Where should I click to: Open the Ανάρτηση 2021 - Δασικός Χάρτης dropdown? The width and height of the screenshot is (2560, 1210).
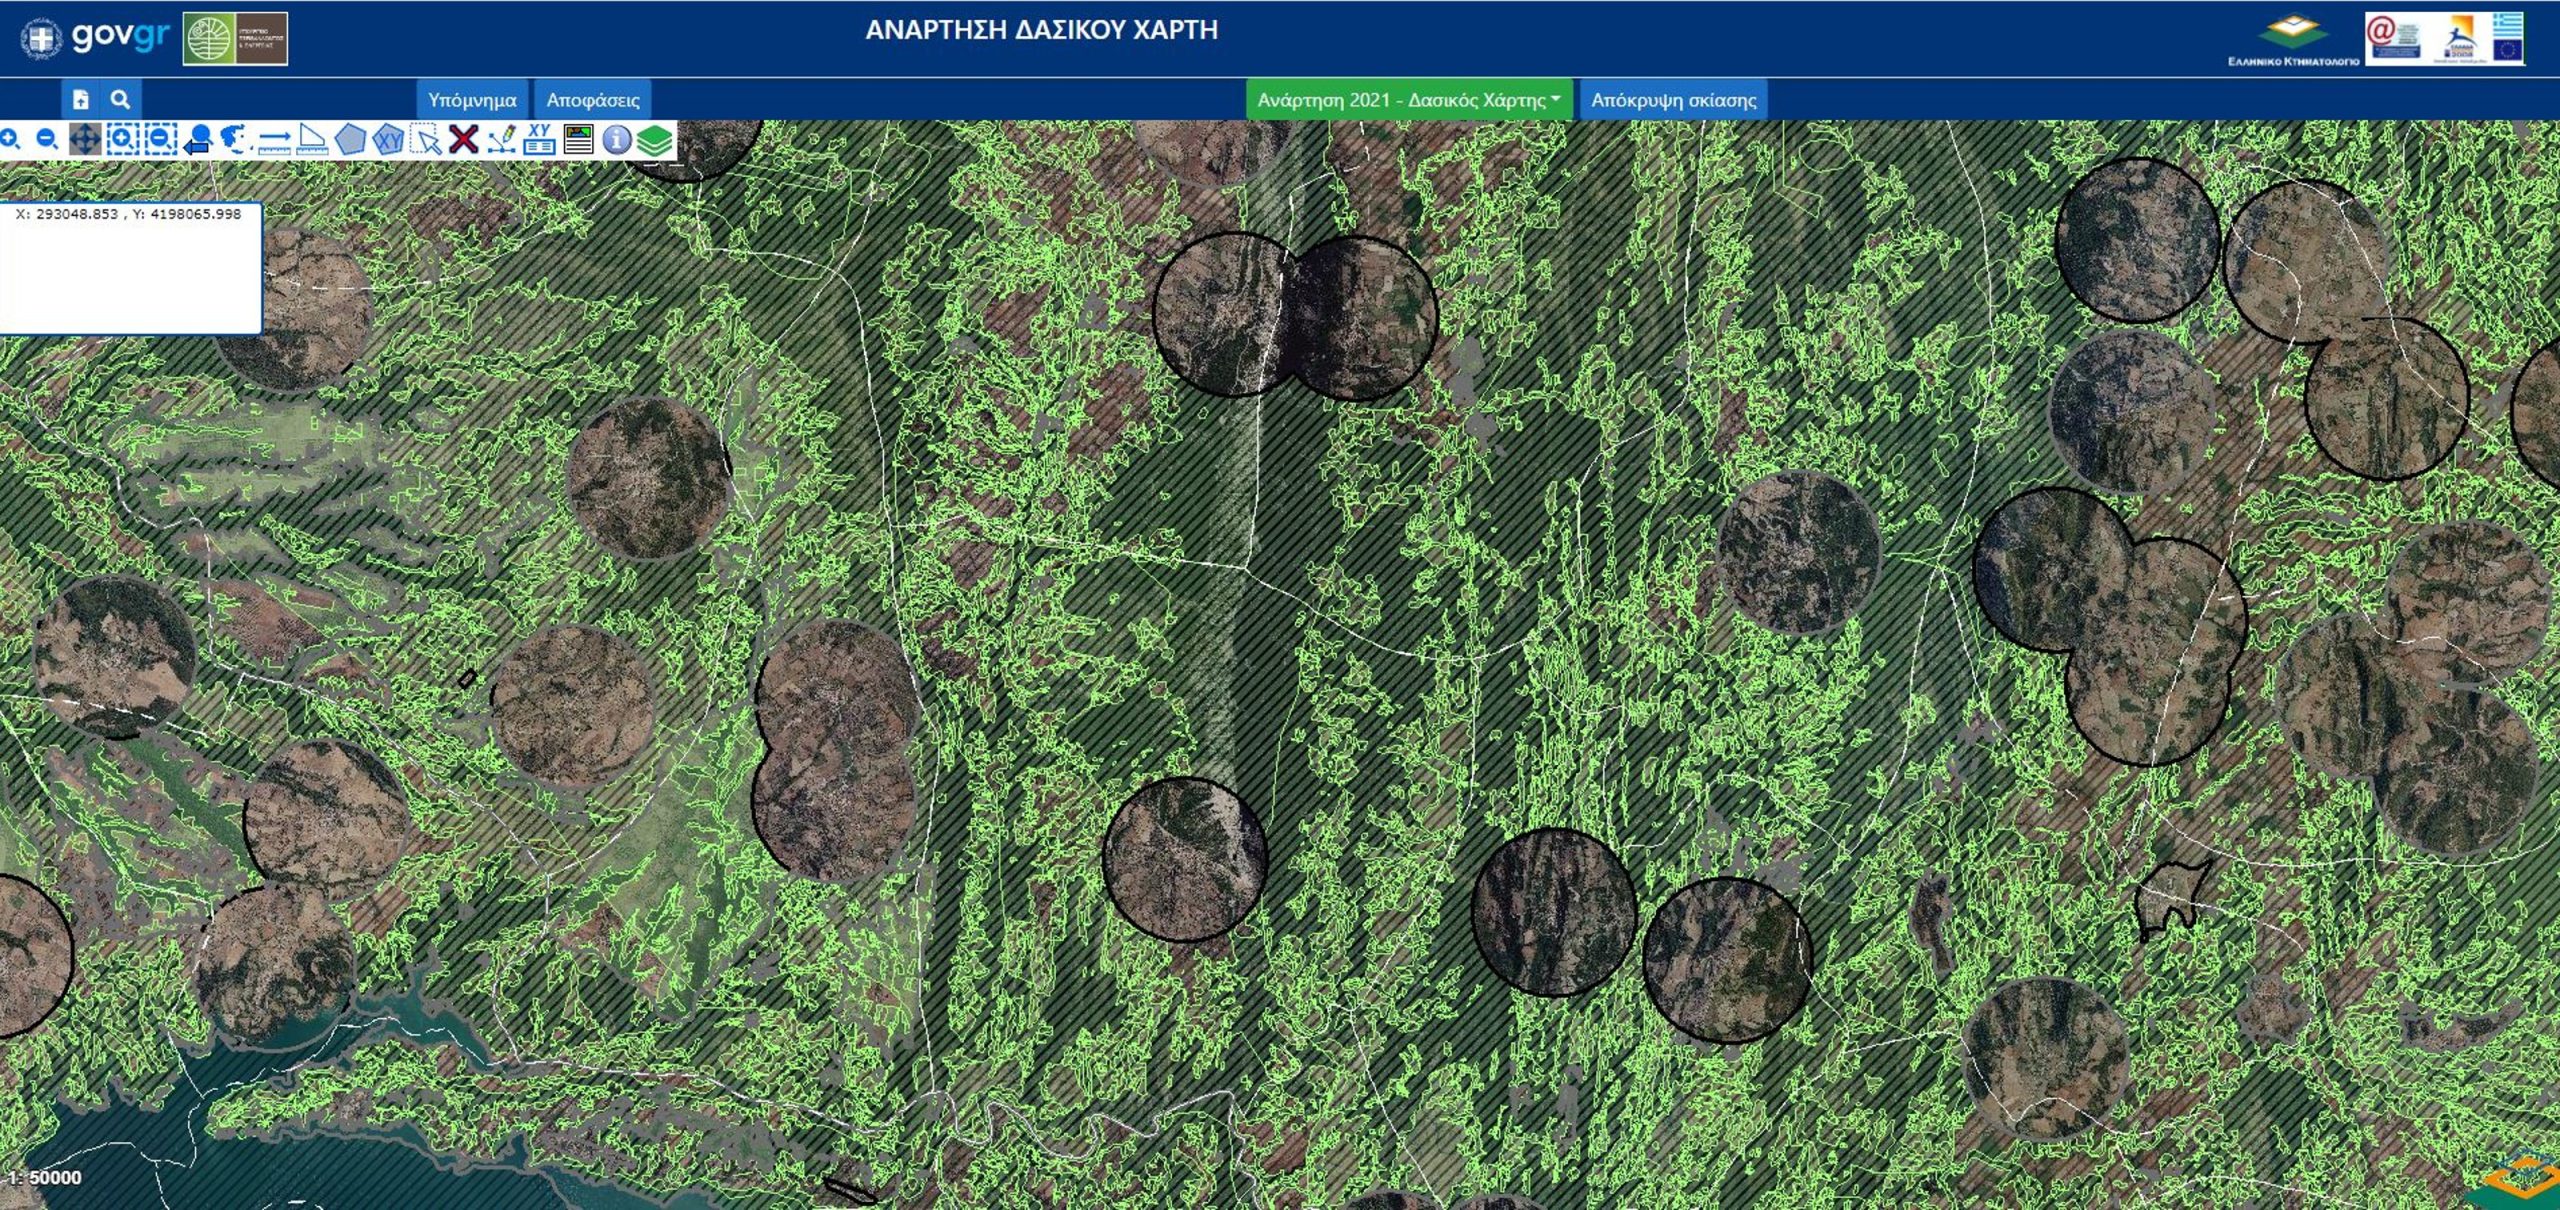click(1409, 100)
